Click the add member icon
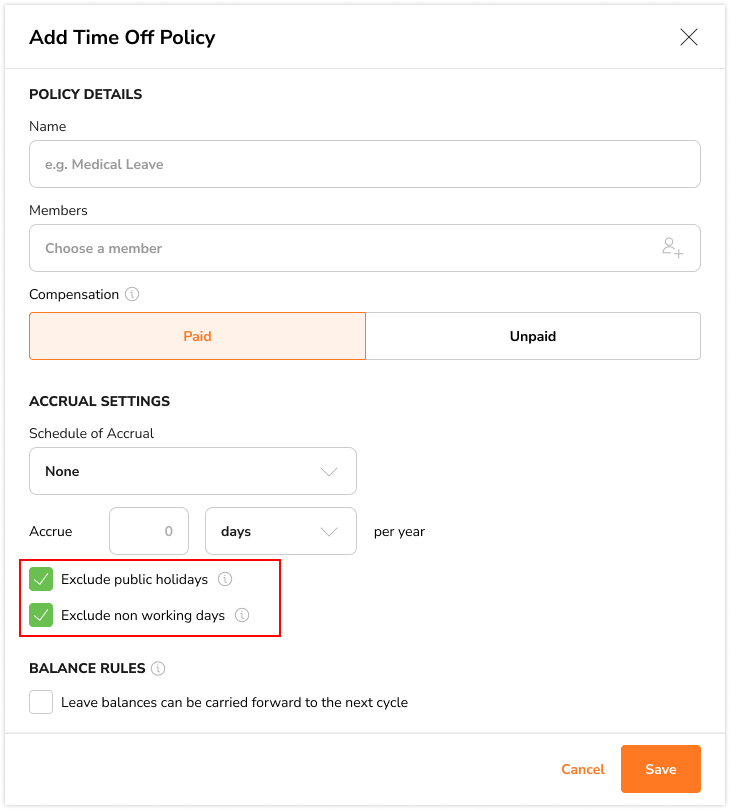Viewport: 730px width, 810px height. click(x=673, y=247)
